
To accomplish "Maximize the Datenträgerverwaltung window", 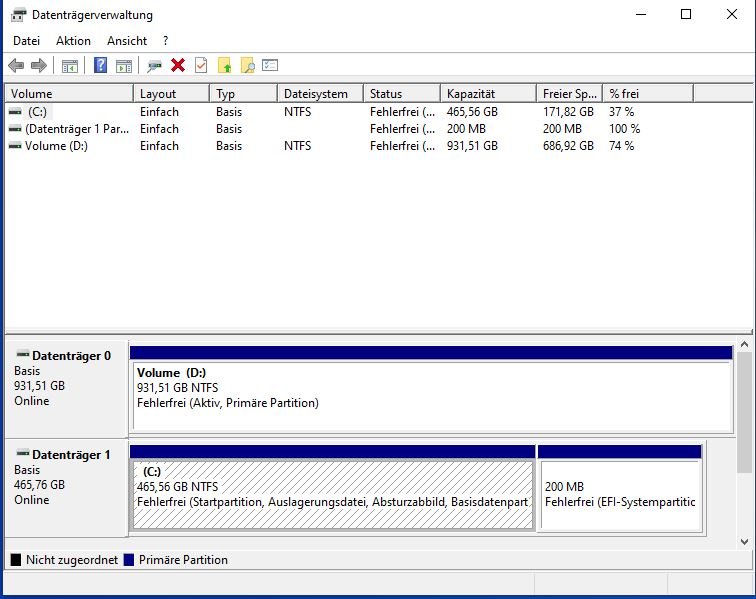I will pos(686,14).
